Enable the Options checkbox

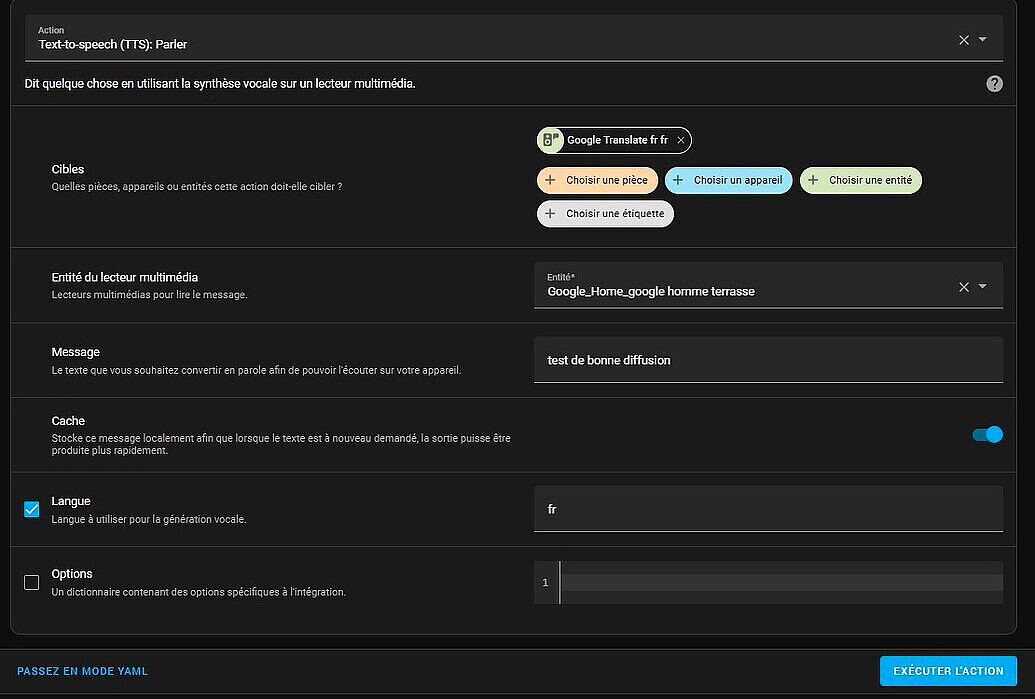click(x=31, y=582)
